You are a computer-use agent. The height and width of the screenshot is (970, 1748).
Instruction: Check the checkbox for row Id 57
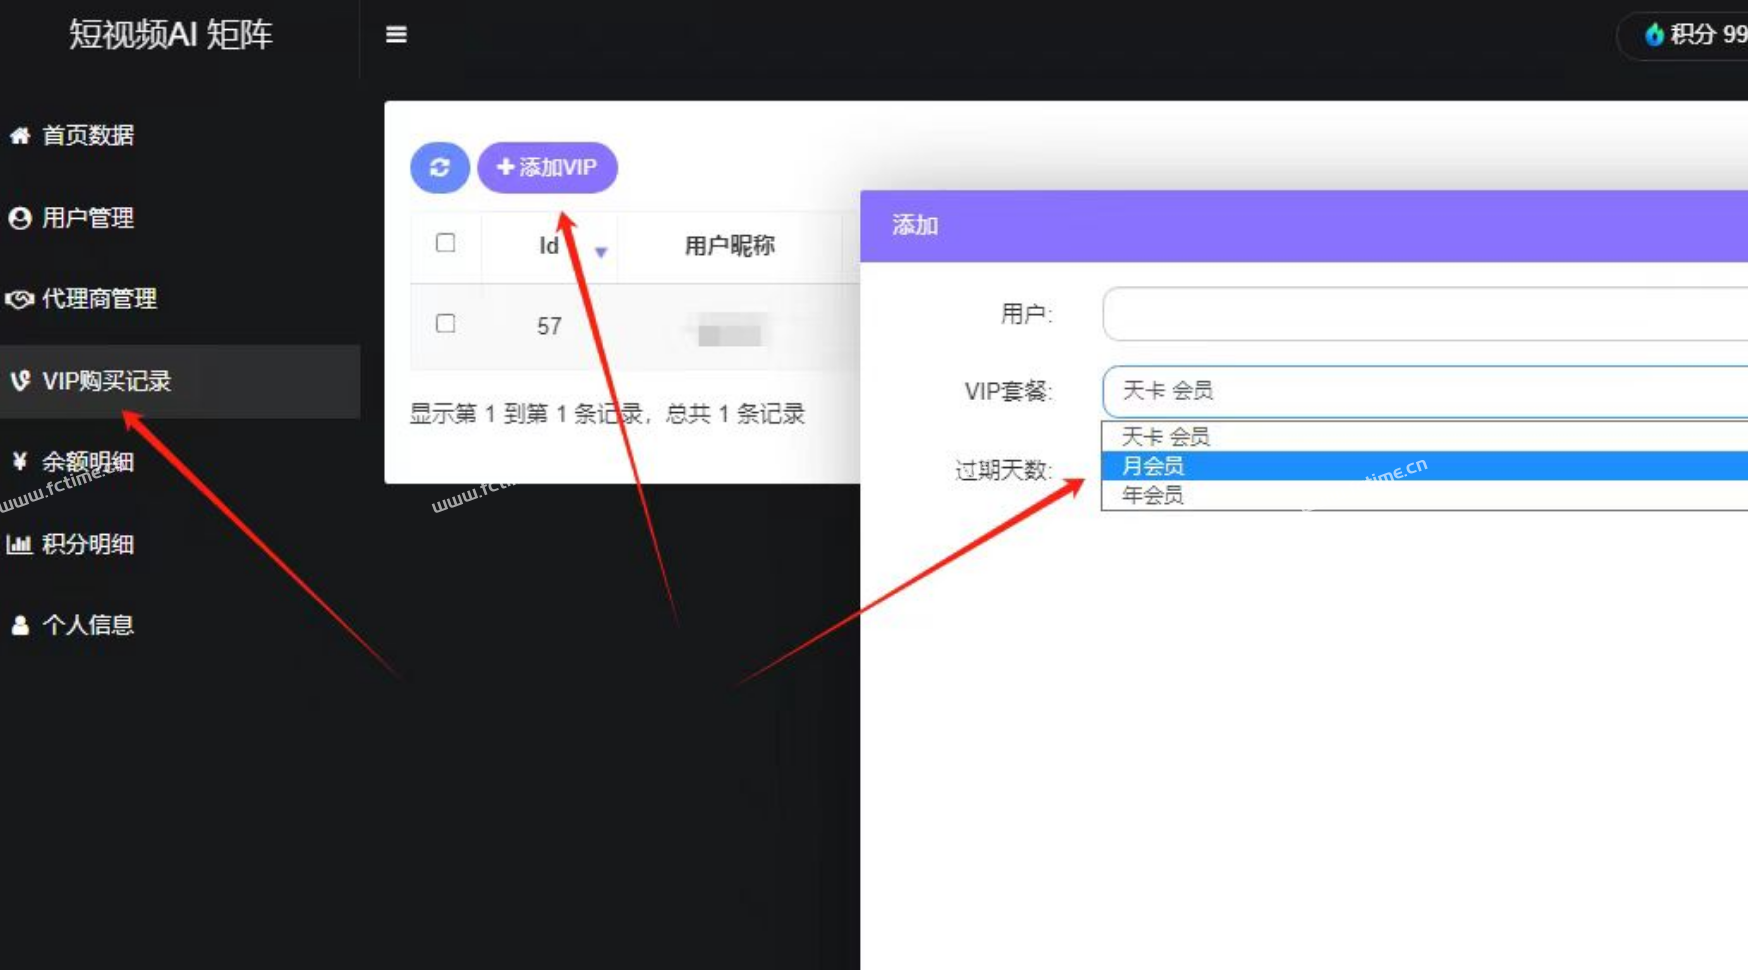click(446, 324)
